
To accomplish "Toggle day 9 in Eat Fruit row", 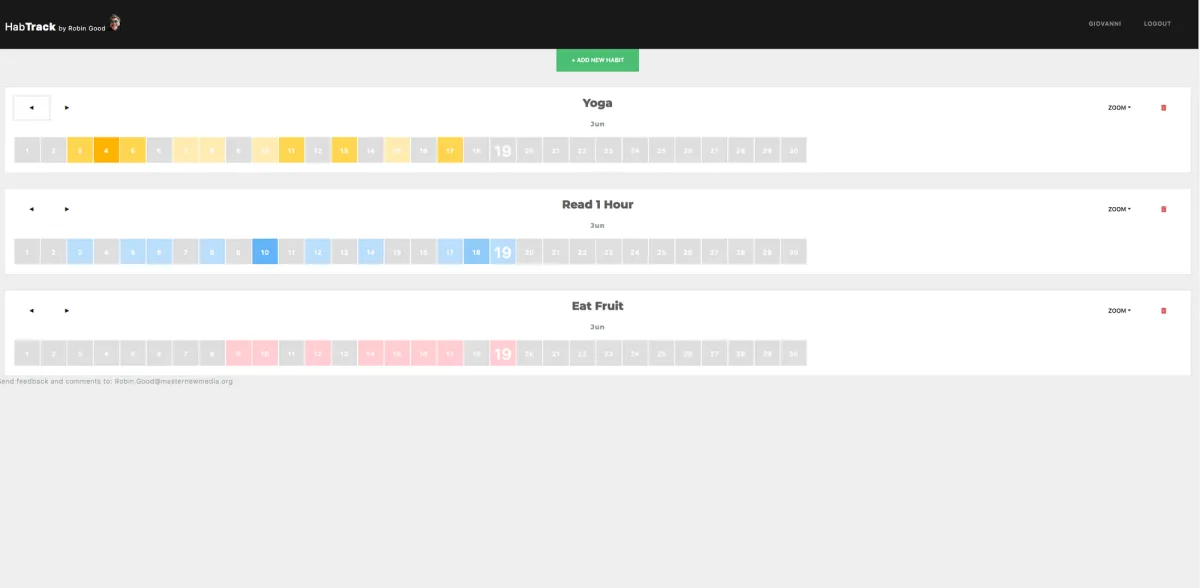I will tap(238, 353).
